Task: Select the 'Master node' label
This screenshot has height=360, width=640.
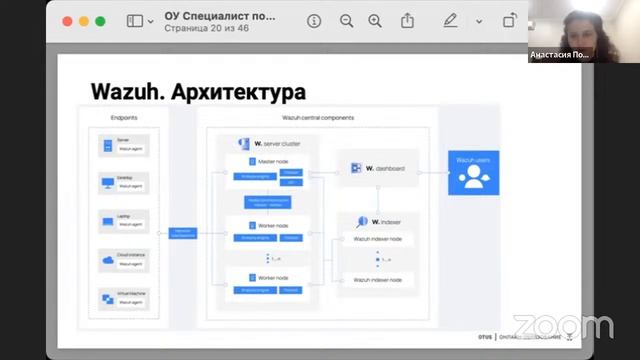Action: [273, 162]
